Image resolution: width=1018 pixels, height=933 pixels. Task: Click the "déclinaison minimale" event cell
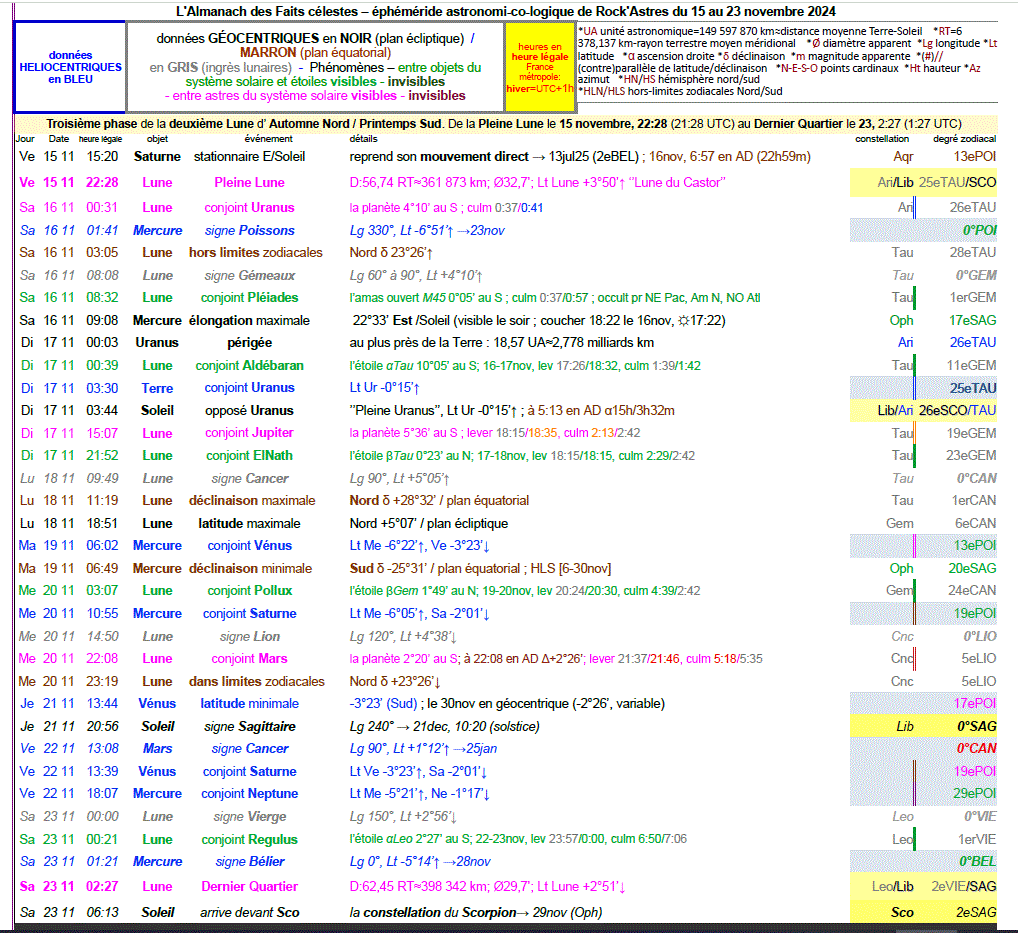click(x=251, y=569)
